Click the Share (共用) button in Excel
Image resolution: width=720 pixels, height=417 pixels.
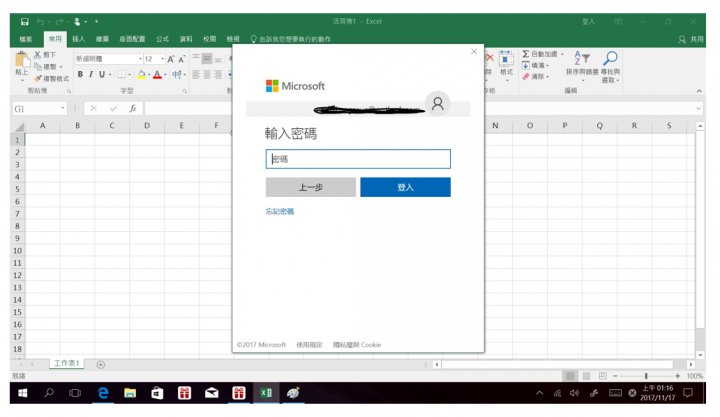pyautogui.click(x=691, y=39)
